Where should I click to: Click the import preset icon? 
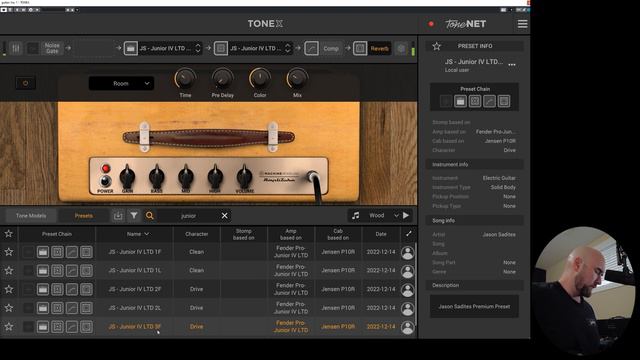[x=118, y=216]
